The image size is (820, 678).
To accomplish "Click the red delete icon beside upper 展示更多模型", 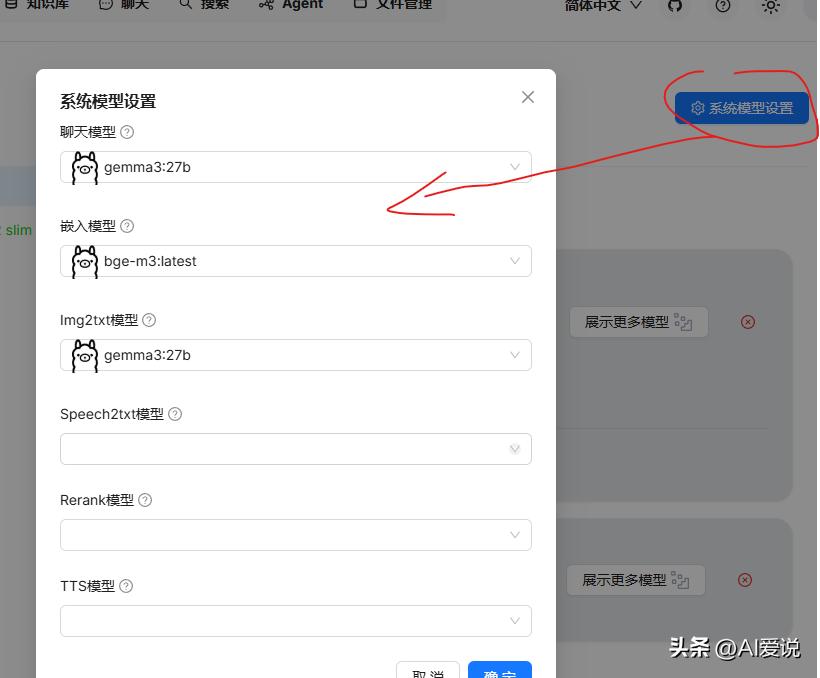I will click(x=748, y=322).
